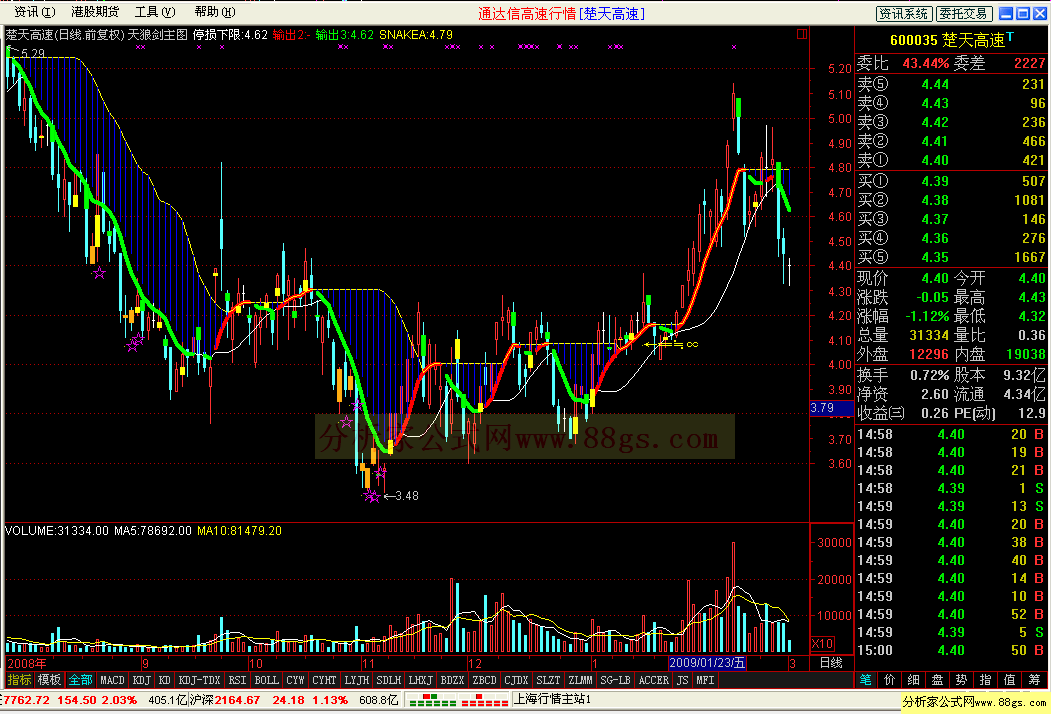
Task: Click the 2009/01/23/五 date marker
Action: point(707,662)
